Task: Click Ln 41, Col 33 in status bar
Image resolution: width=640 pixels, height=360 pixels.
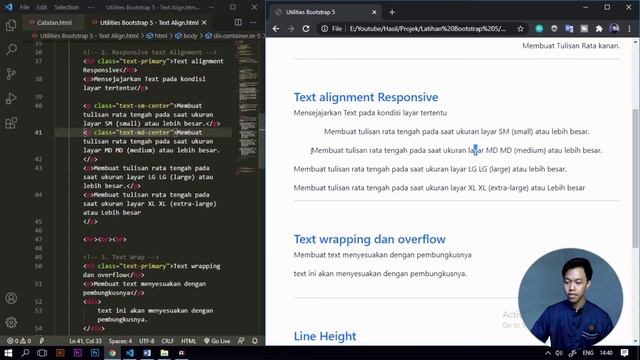Action: point(85,341)
